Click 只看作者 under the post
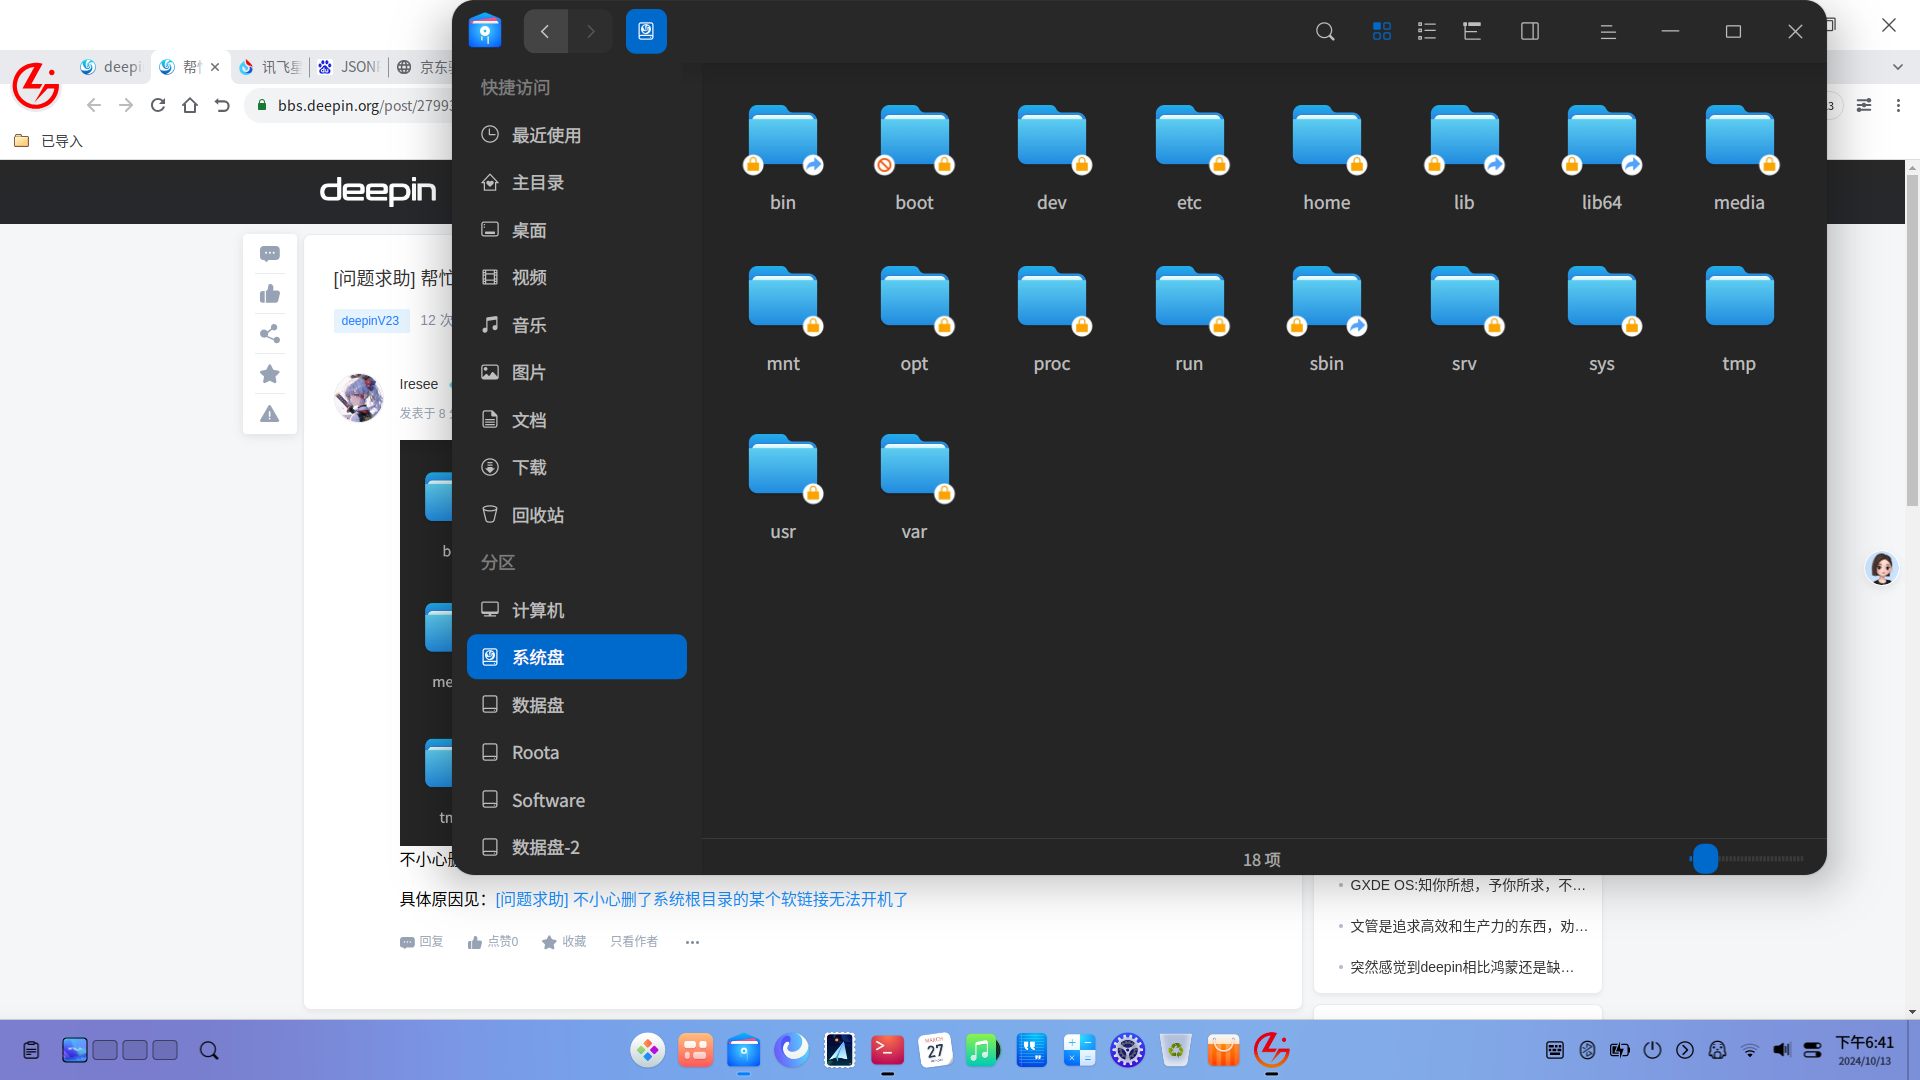The height and width of the screenshot is (1080, 1920). [x=634, y=942]
